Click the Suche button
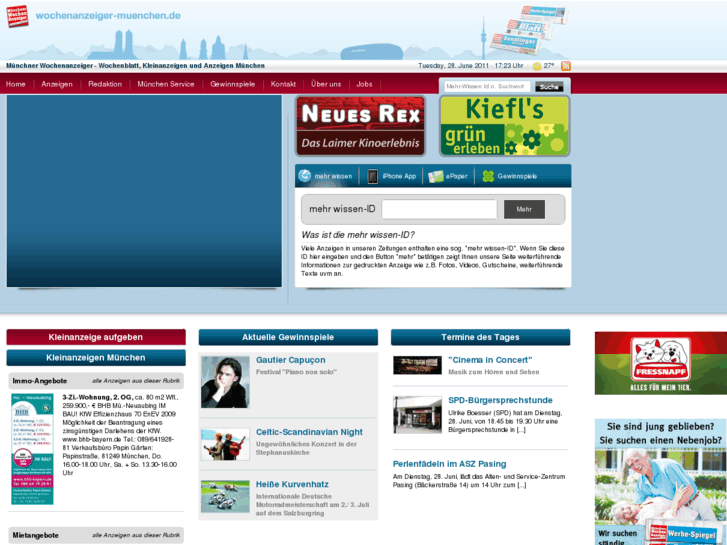Image resolution: width=727 pixels, height=545 pixels. click(x=549, y=87)
